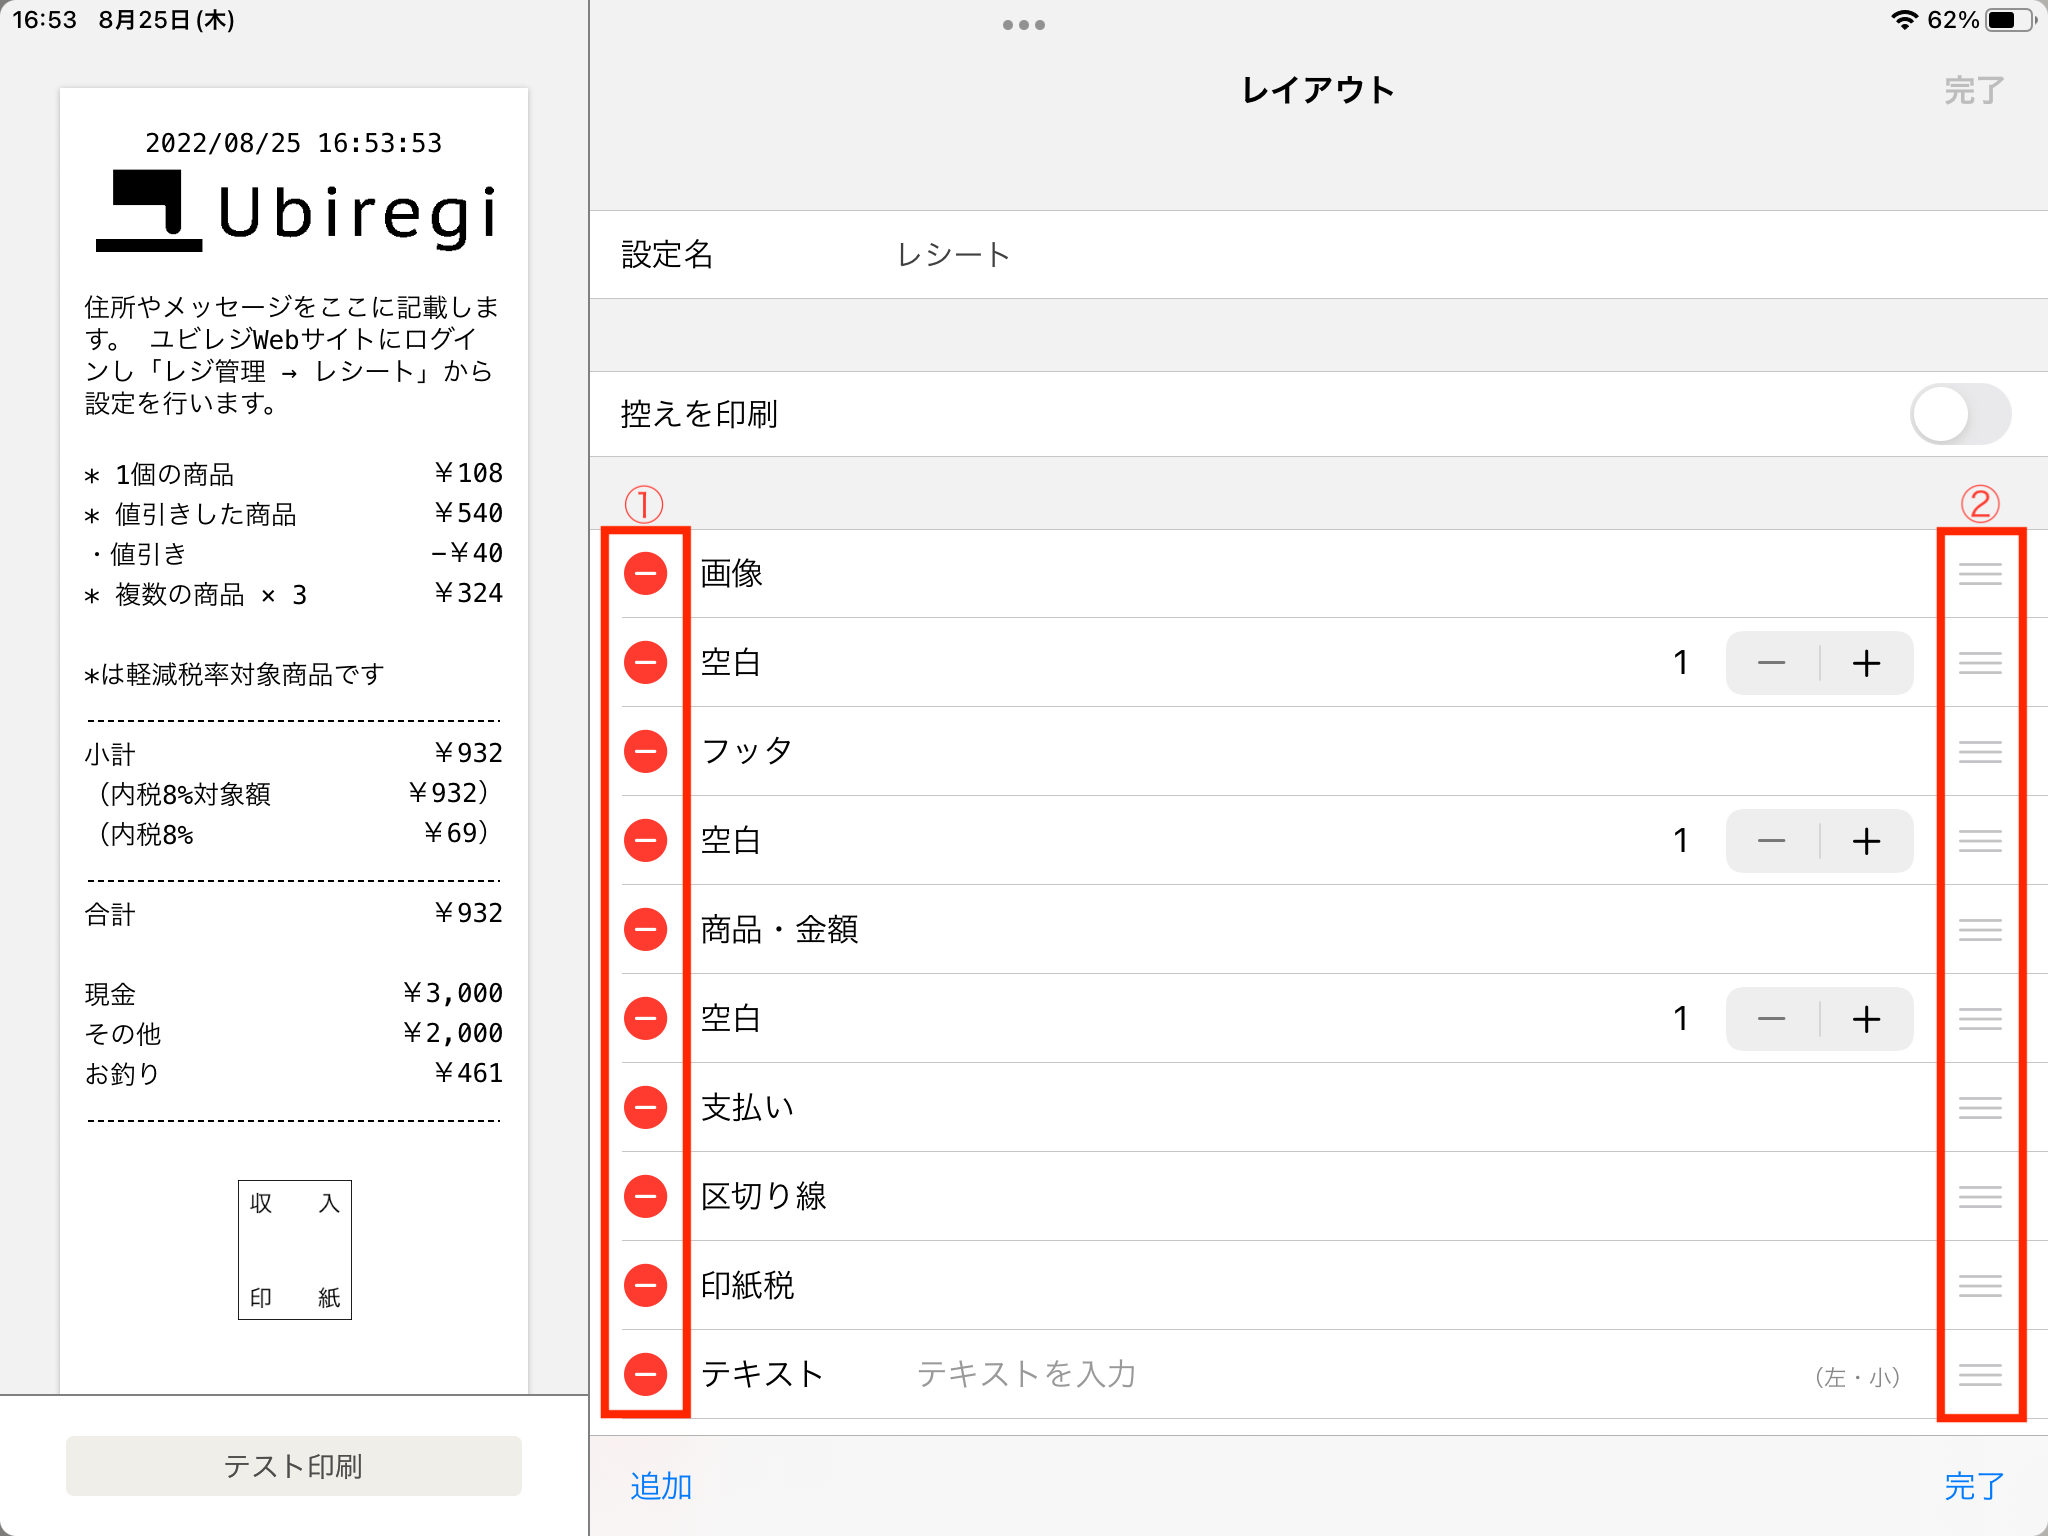The image size is (2048, 1536).
Task: Tap the battery status indicator
Action: coord(2010,20)
